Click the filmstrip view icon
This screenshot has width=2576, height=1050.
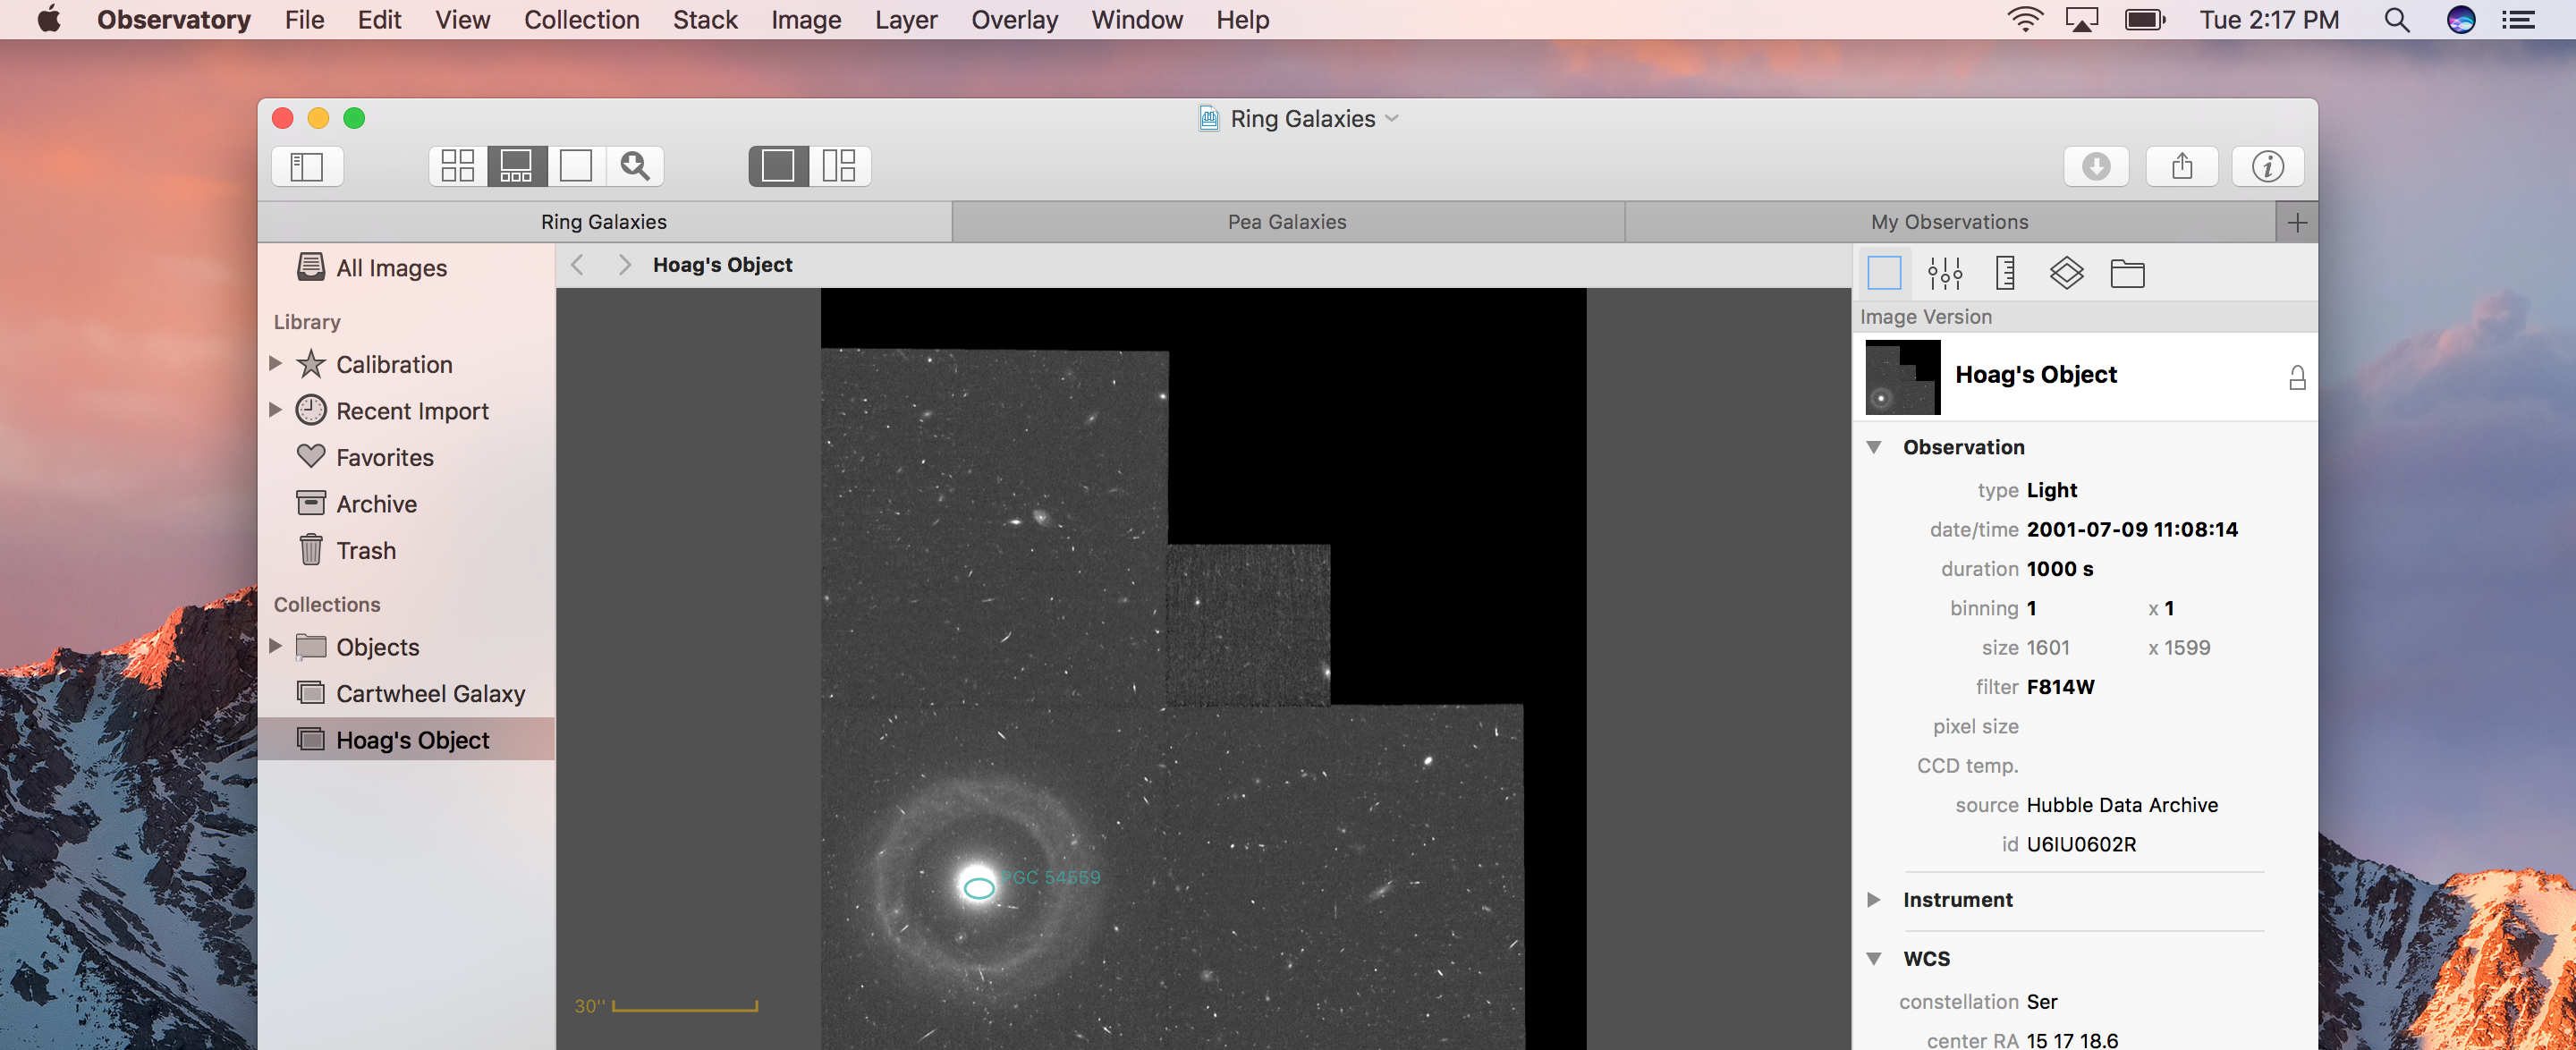[x=514, y=165]
